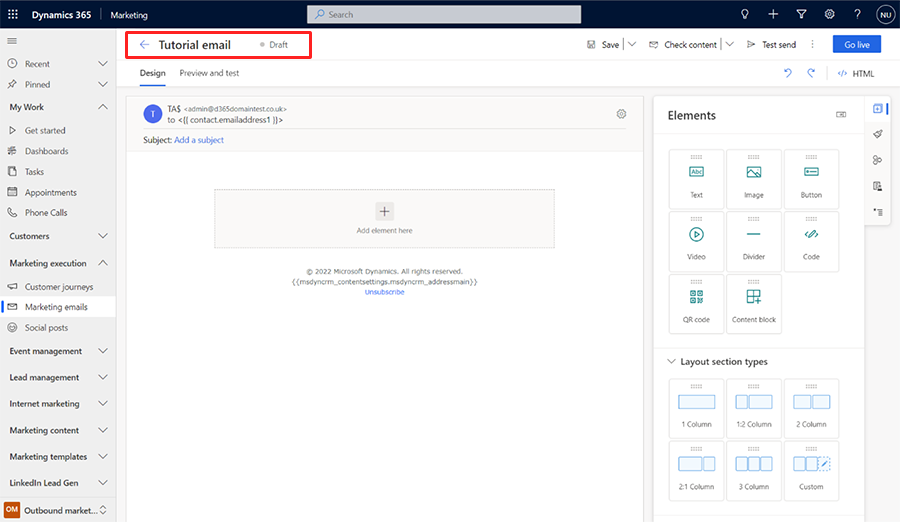Open Customer journeys in sidebar
Image resolution: width=900 pixels, height=522 pixels.
[x=57, y=287]
